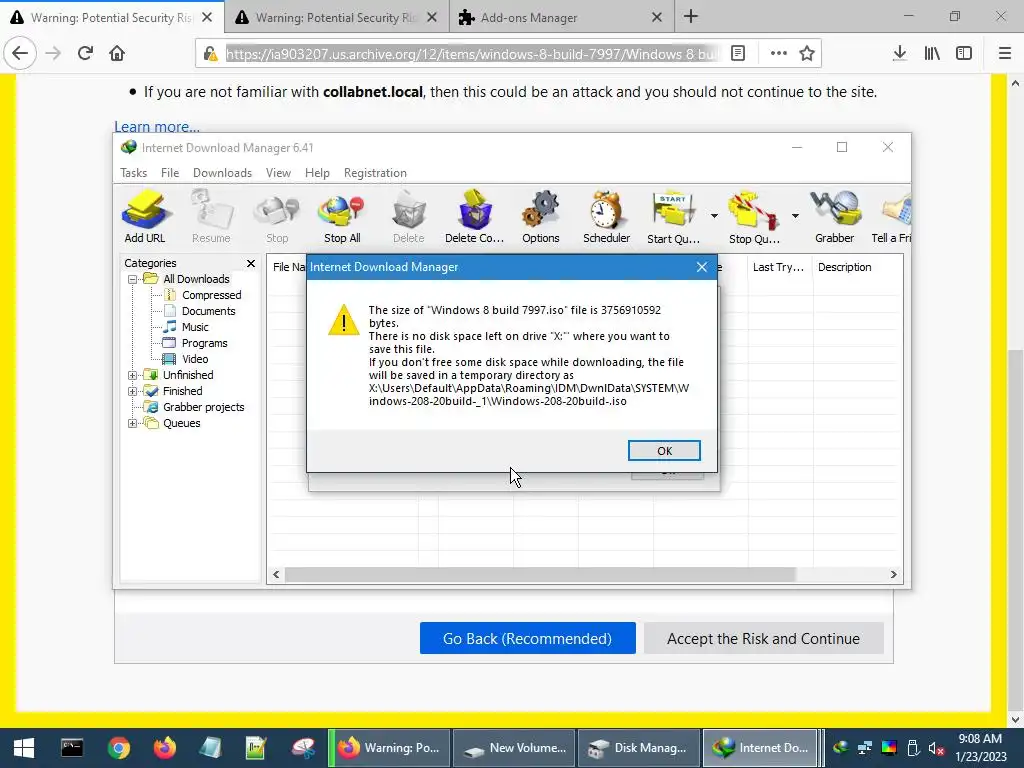Open the Tasks menu
This screenshot has width=1024, height=768.
[x=133, y=173]
